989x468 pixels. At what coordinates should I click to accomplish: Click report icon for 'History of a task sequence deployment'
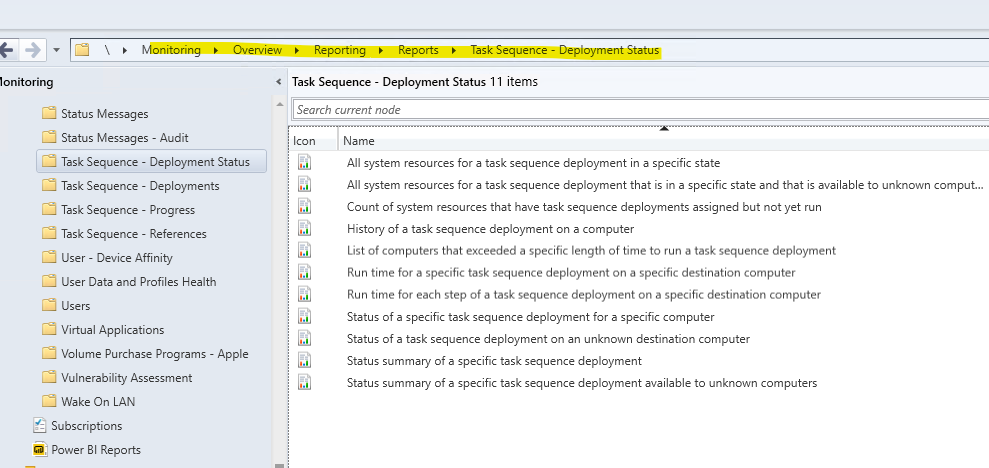(305, 228)
